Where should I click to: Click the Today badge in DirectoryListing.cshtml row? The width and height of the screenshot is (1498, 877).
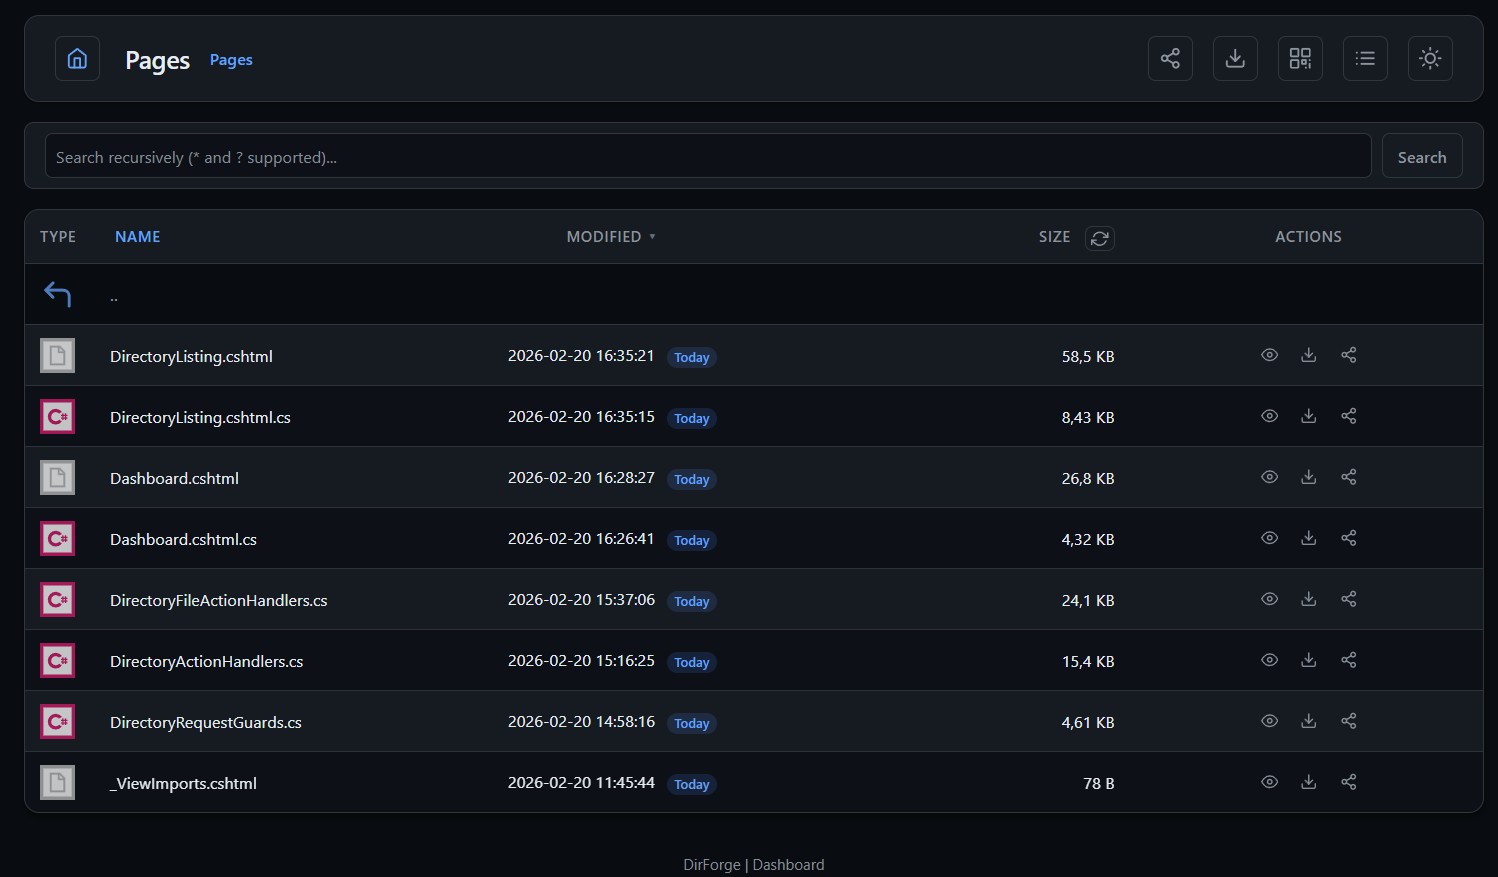point(691,357)
